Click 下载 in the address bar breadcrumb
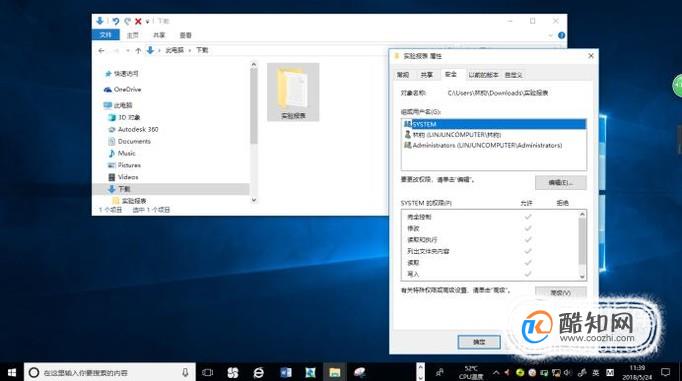The height and width of the screenshot is (381, 682). click(202, 50)
